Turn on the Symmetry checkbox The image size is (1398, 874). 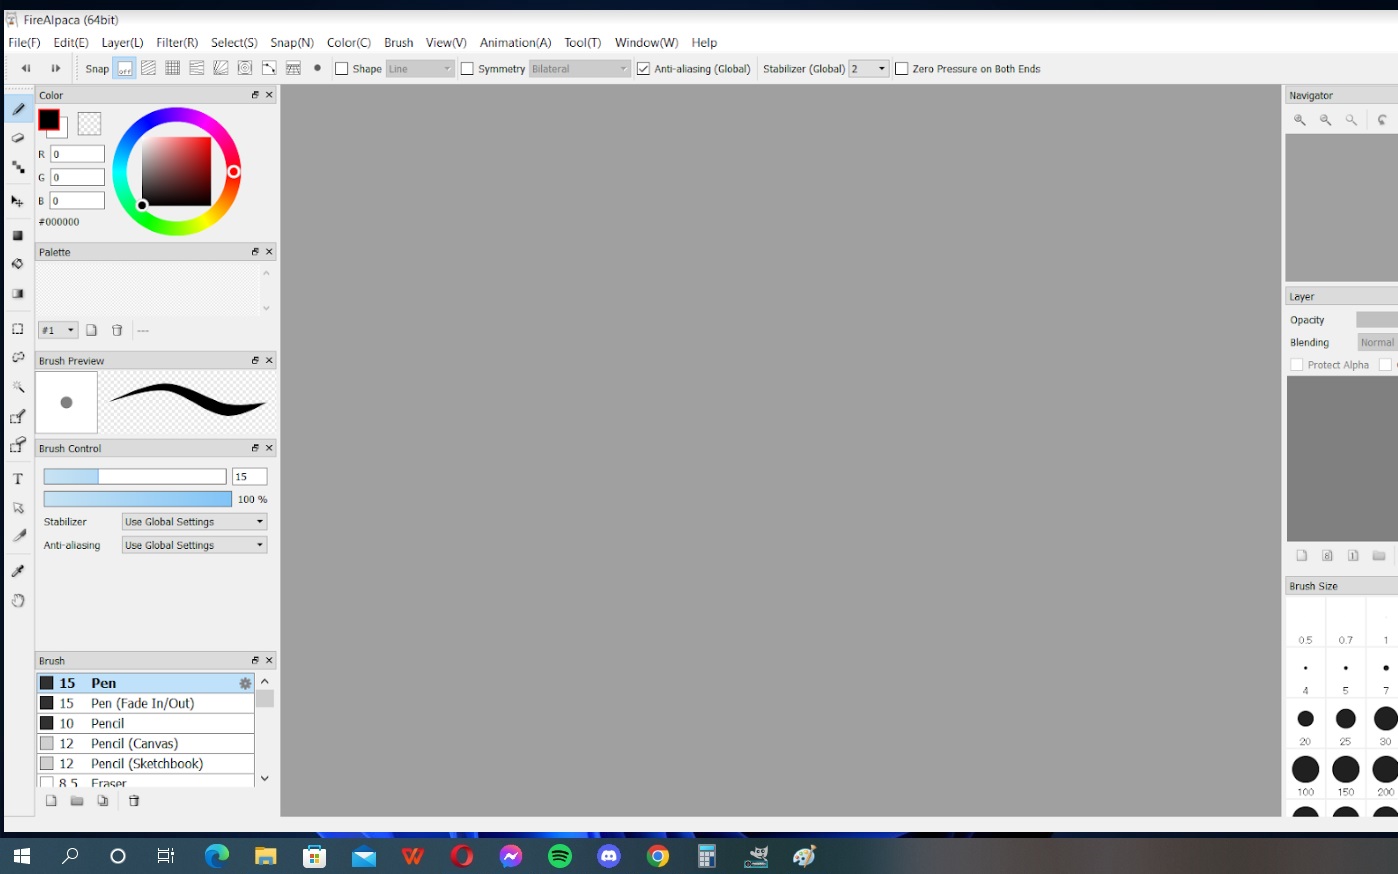[467, 69]
